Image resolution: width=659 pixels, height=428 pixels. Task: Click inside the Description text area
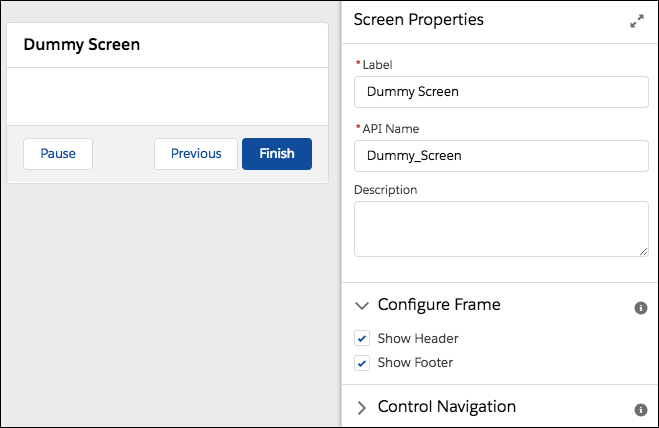tap(501, 228)
